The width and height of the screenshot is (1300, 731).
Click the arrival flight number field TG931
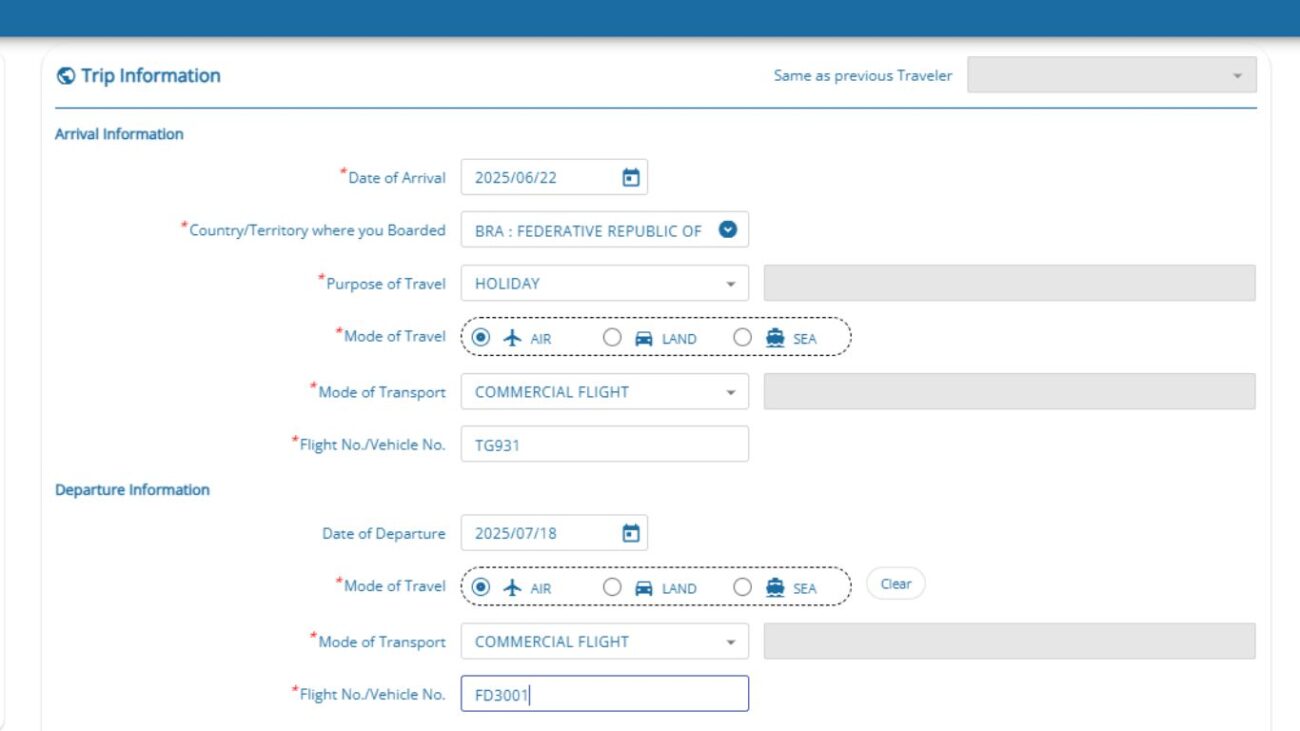pyautogui.click(x=604, y=445)
